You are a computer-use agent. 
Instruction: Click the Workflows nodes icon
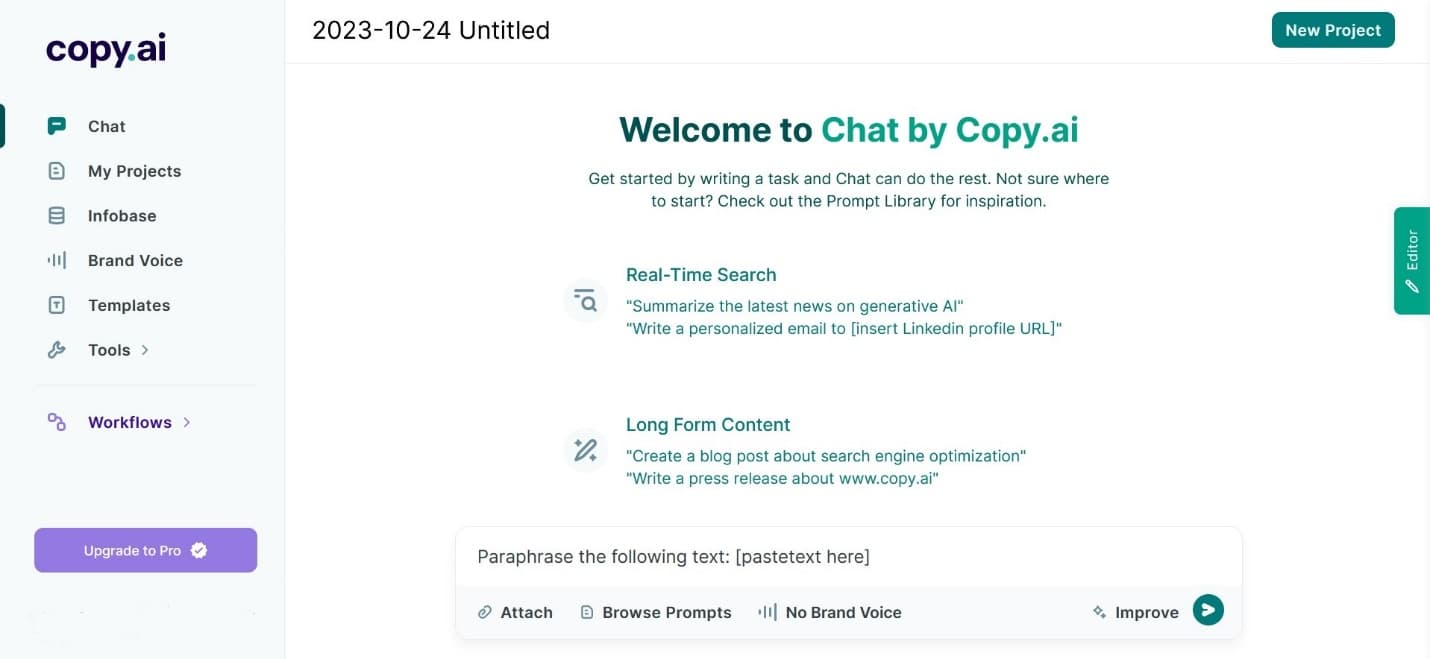pyautogui.click(x=57, y=422)
